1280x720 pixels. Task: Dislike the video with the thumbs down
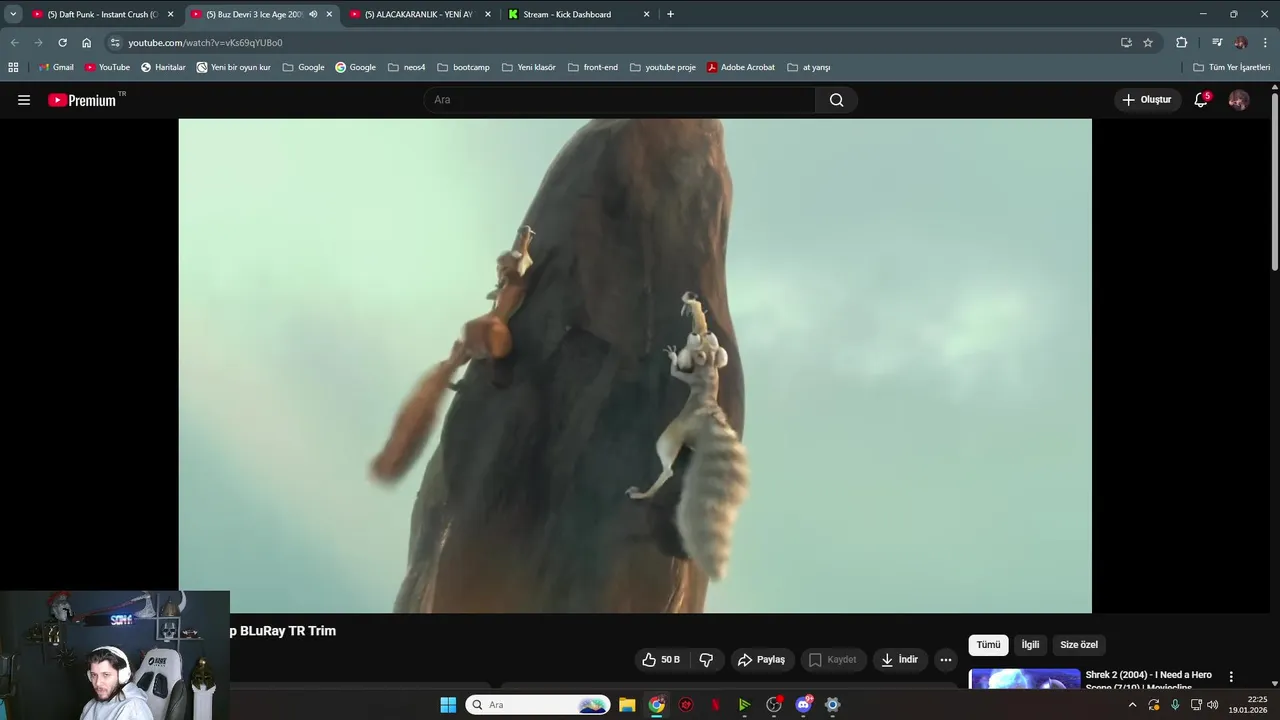[x=706, y=660]
